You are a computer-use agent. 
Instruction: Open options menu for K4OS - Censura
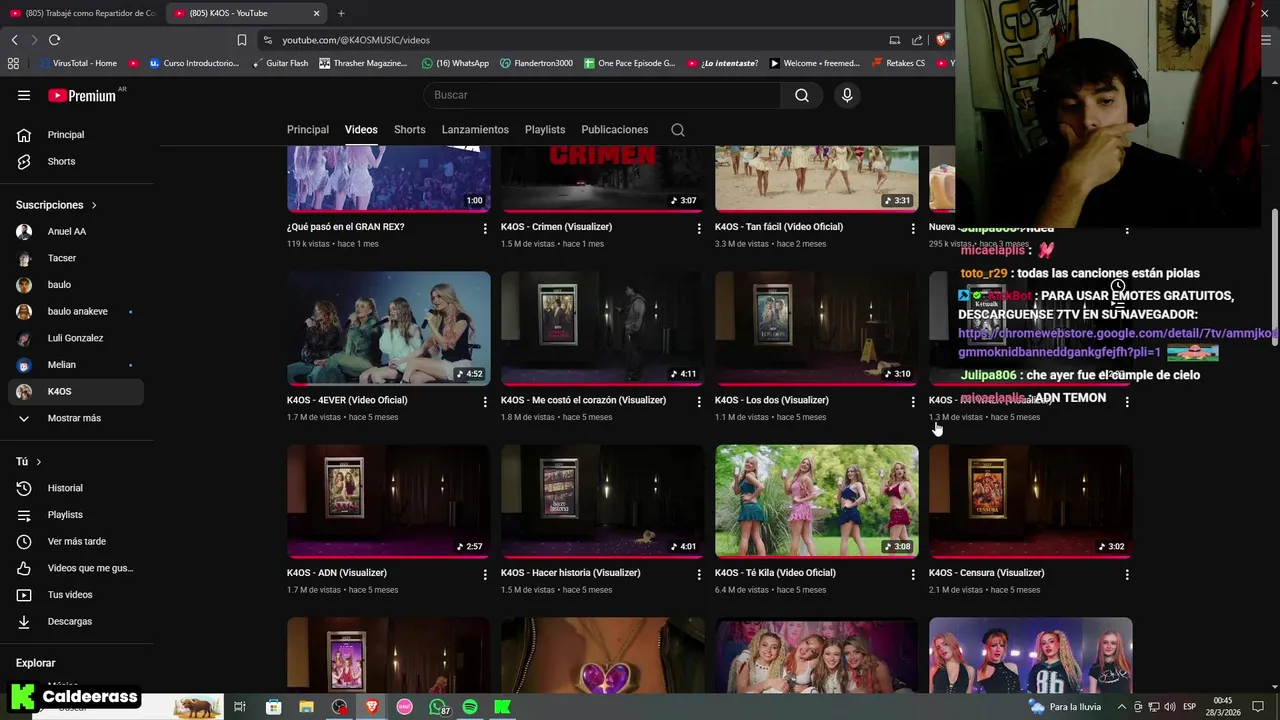1127,575
